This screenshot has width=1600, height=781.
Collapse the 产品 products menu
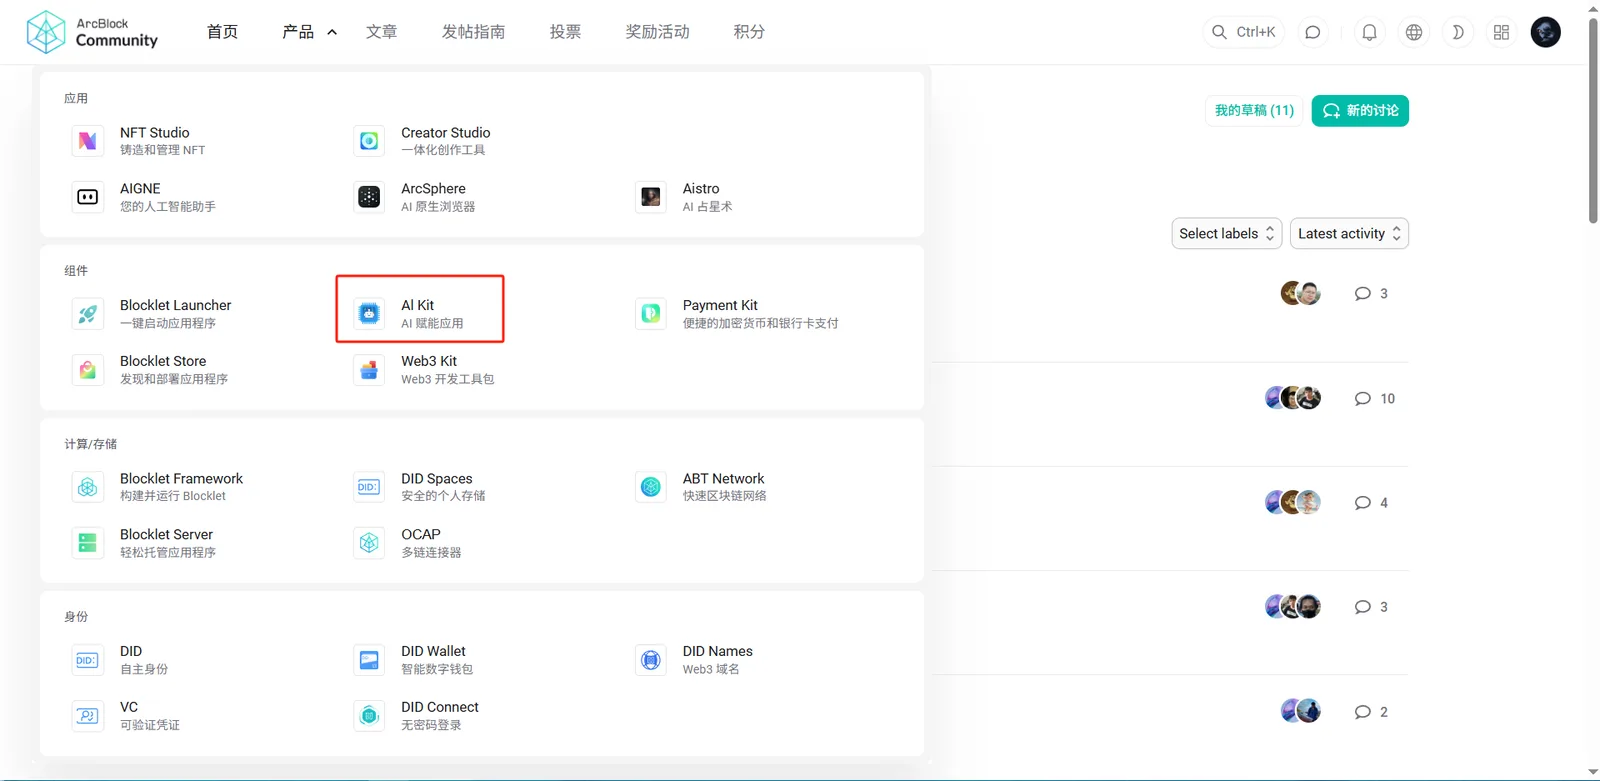[310, 32]
